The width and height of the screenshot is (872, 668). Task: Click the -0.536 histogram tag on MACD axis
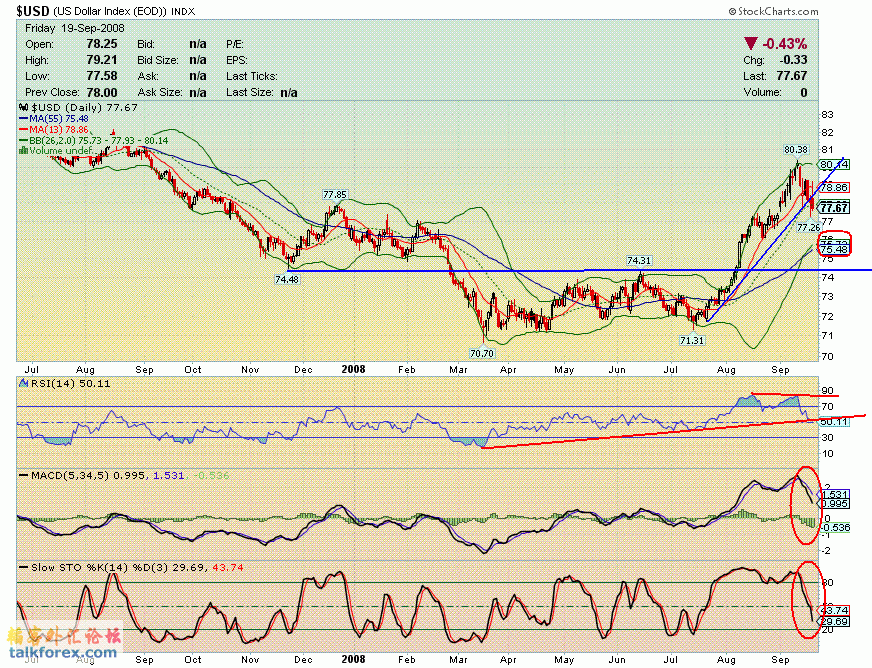pos(834,527)
